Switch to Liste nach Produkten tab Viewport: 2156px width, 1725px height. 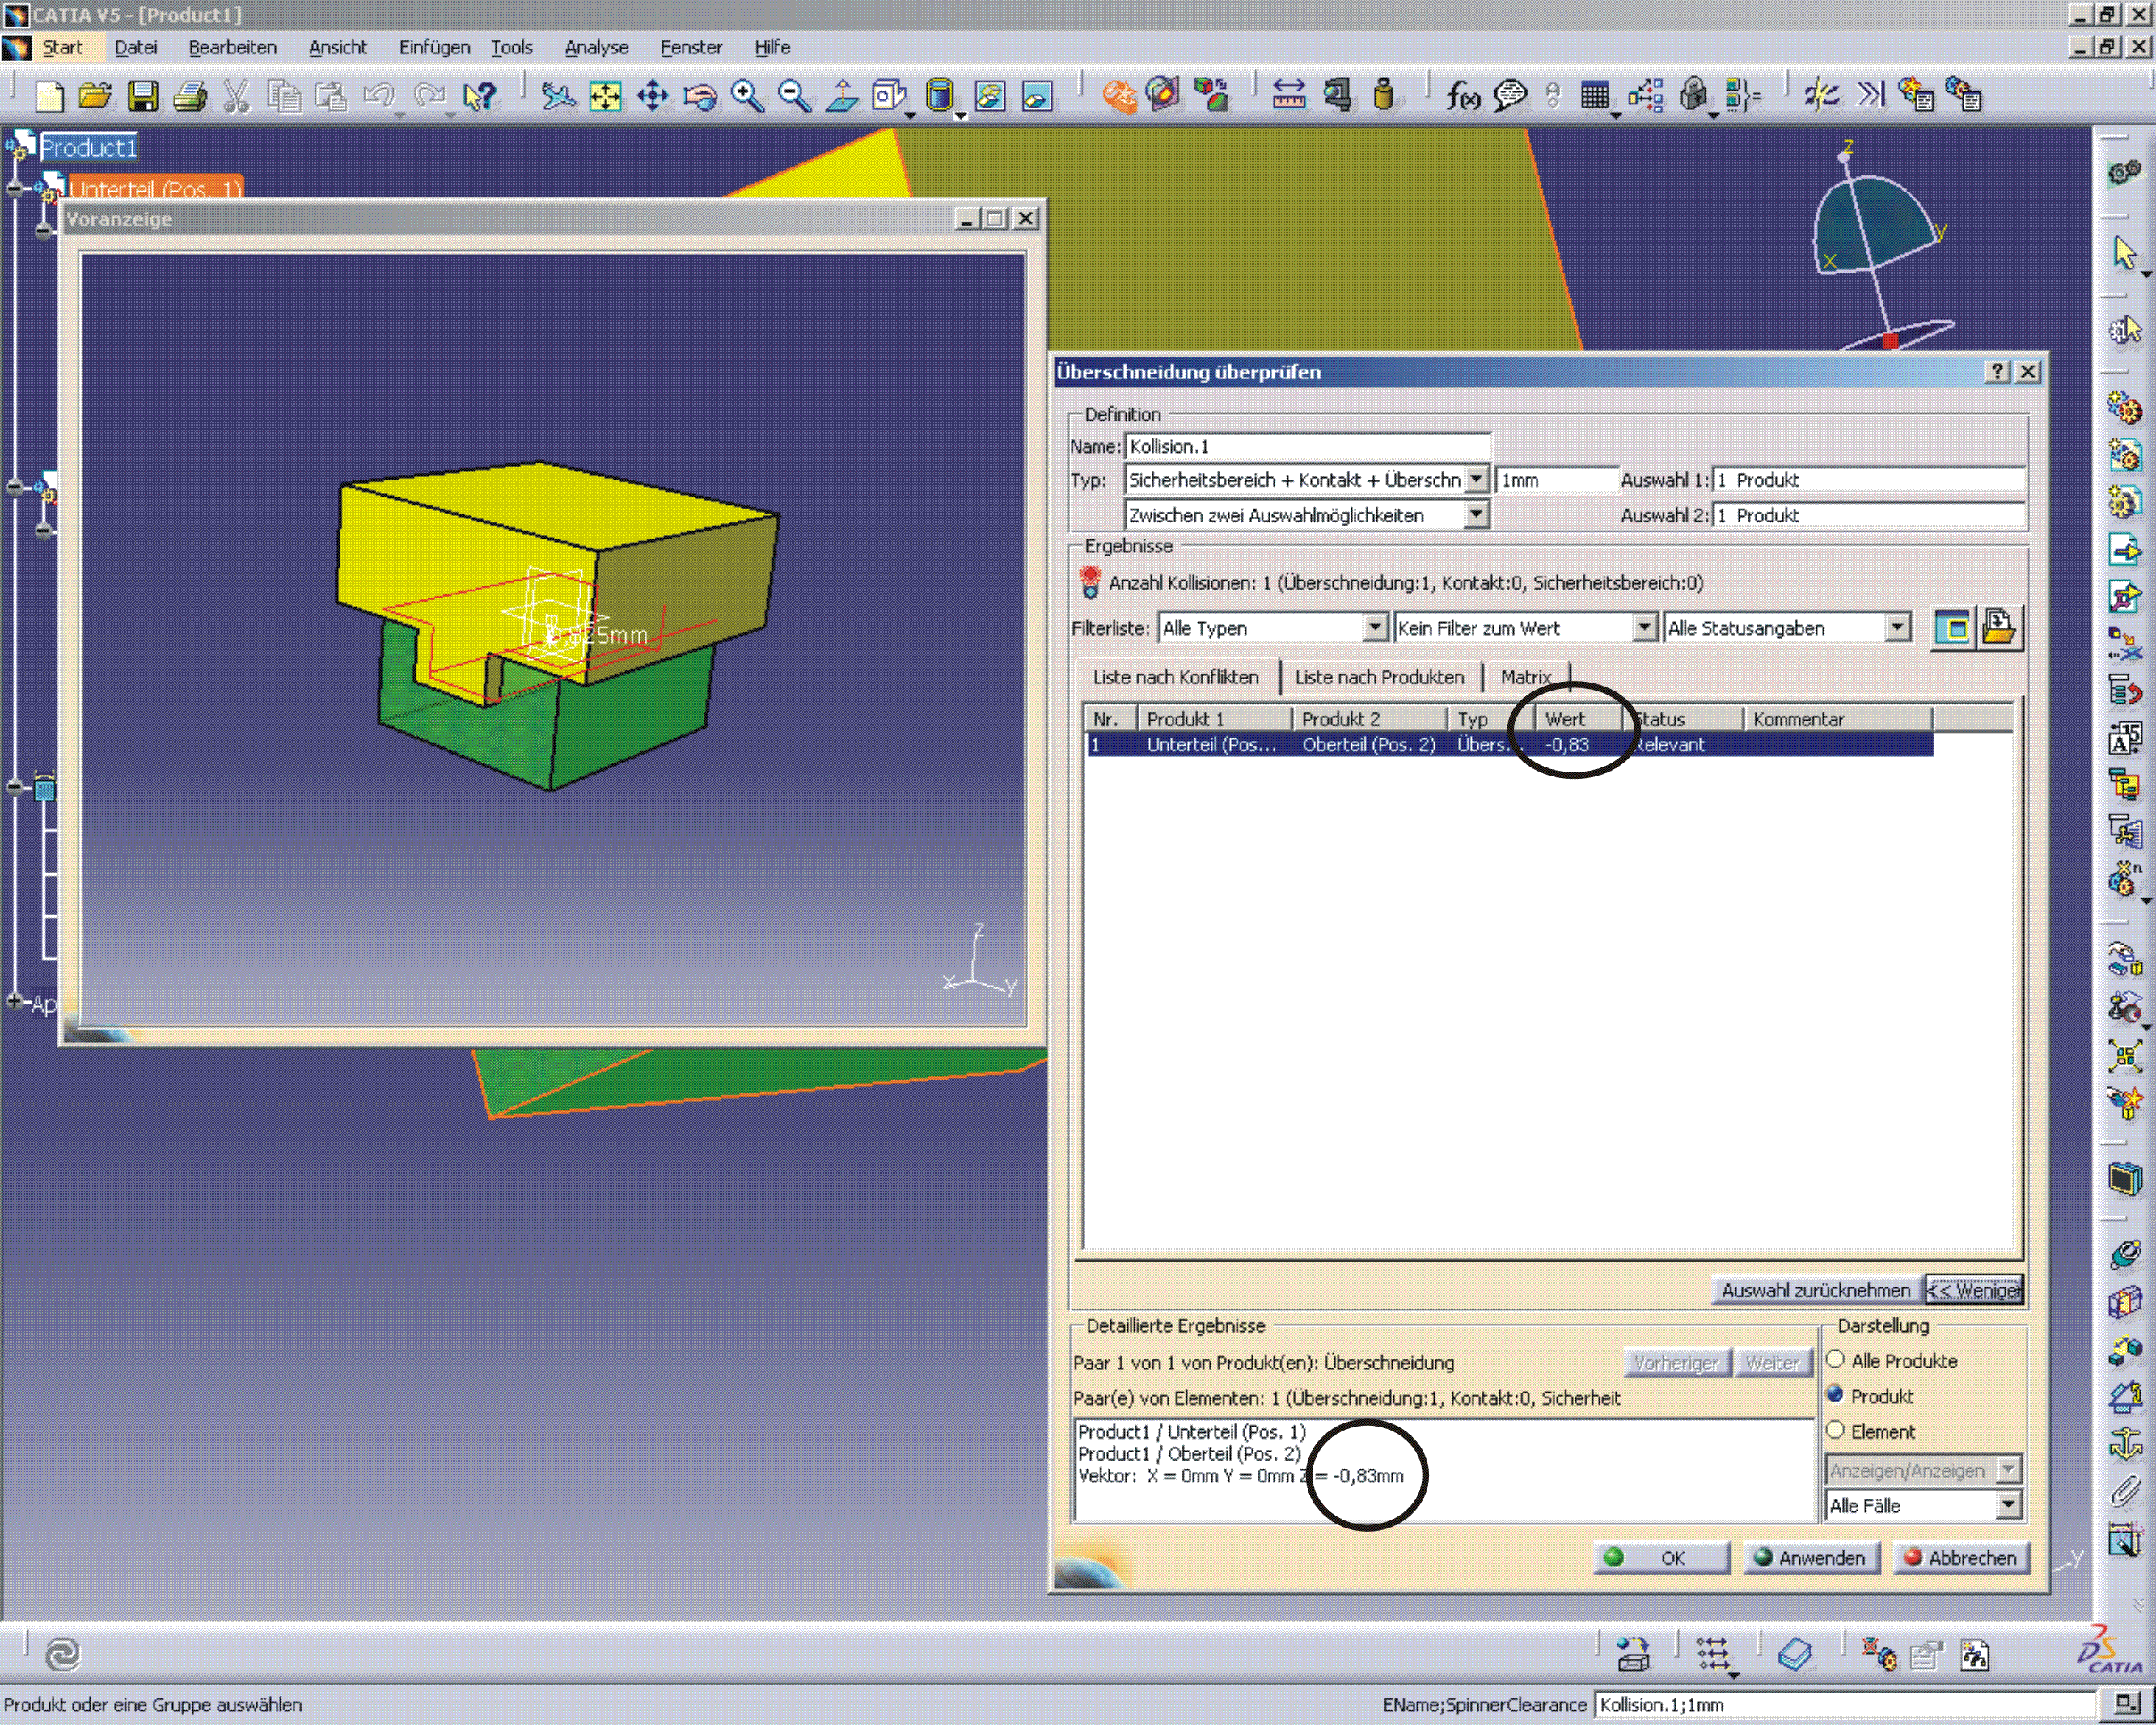point(1380,677)
